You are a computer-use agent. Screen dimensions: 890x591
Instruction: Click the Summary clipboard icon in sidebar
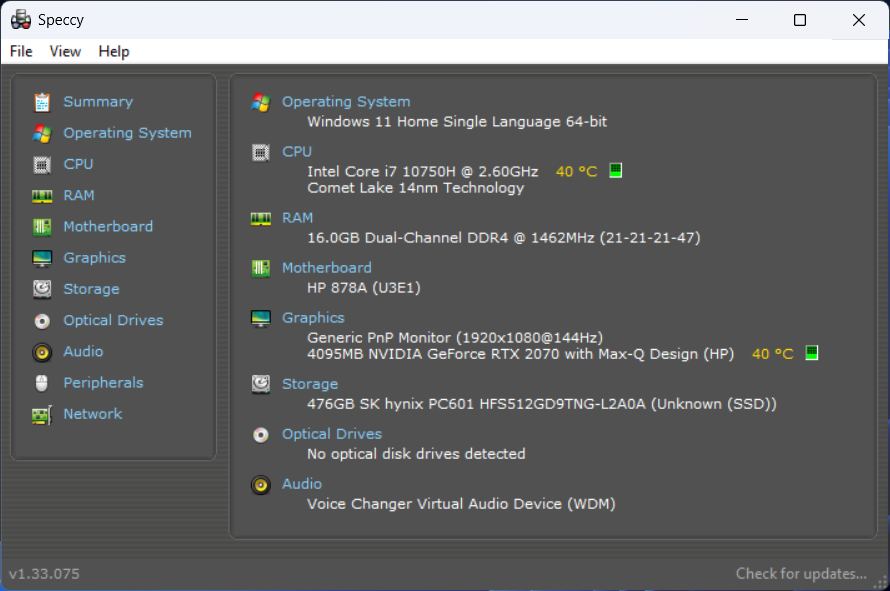point(42,102)
